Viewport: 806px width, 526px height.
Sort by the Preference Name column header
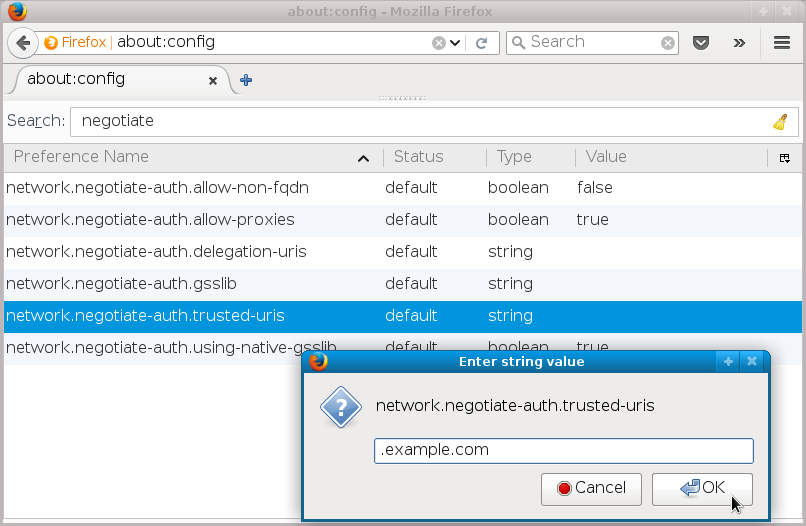click(x=193, y=157)
